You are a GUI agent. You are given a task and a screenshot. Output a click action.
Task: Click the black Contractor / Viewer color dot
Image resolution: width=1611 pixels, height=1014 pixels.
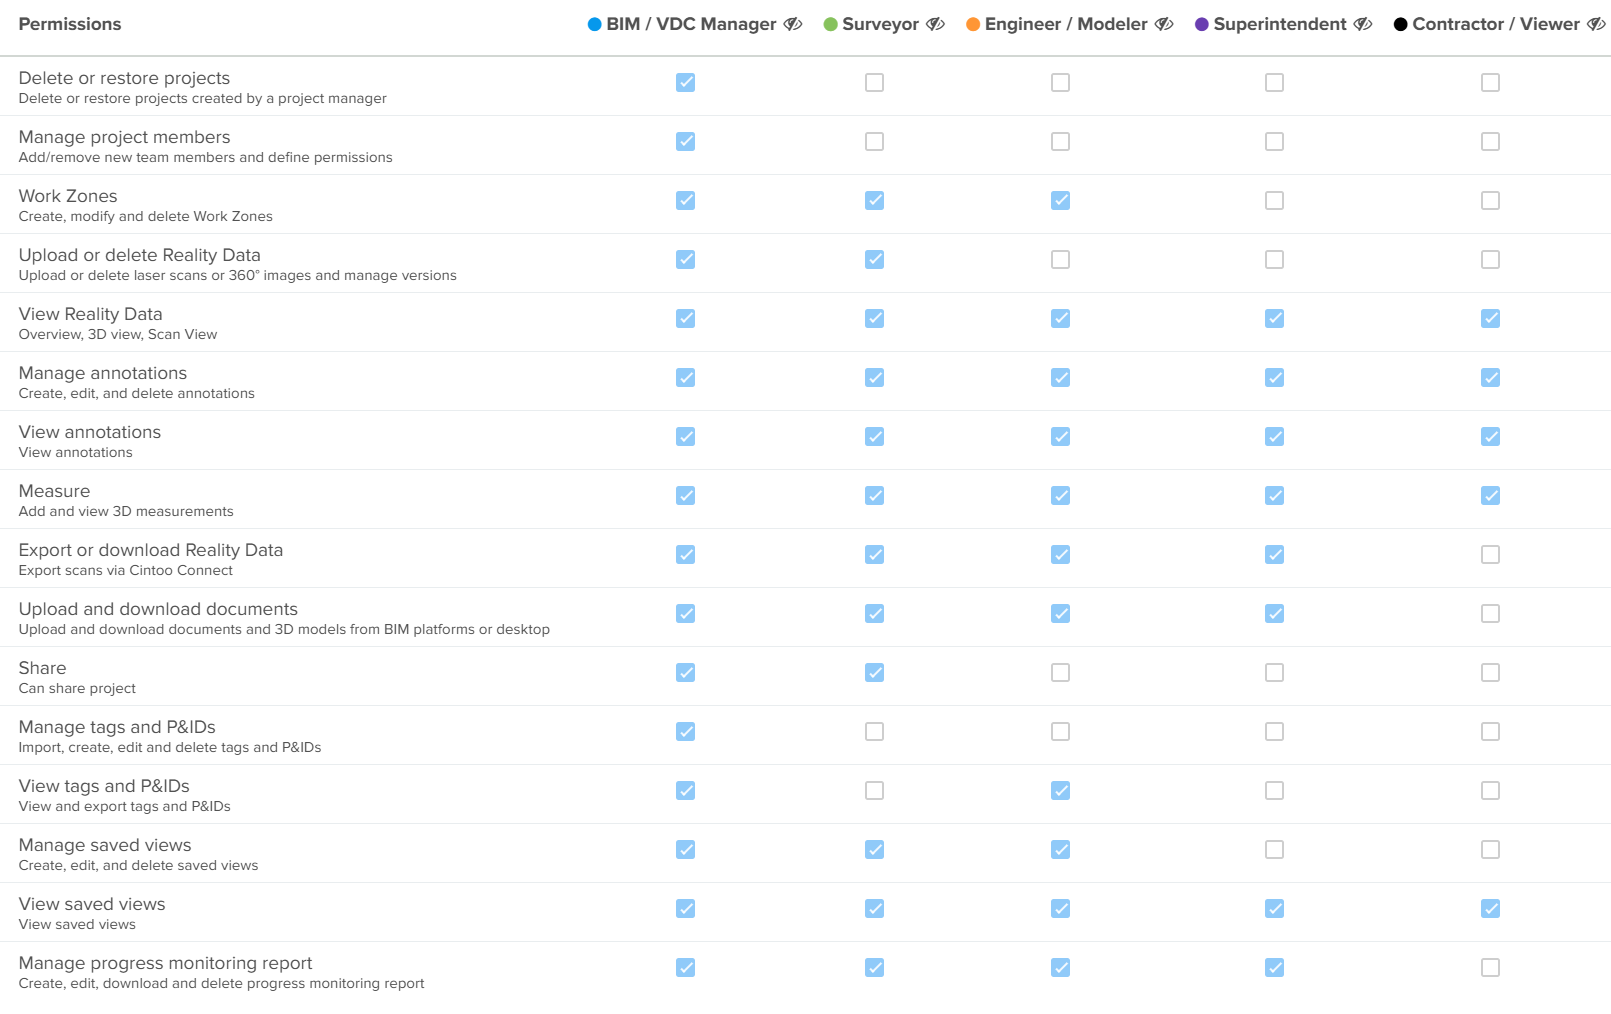(1400, 24)
